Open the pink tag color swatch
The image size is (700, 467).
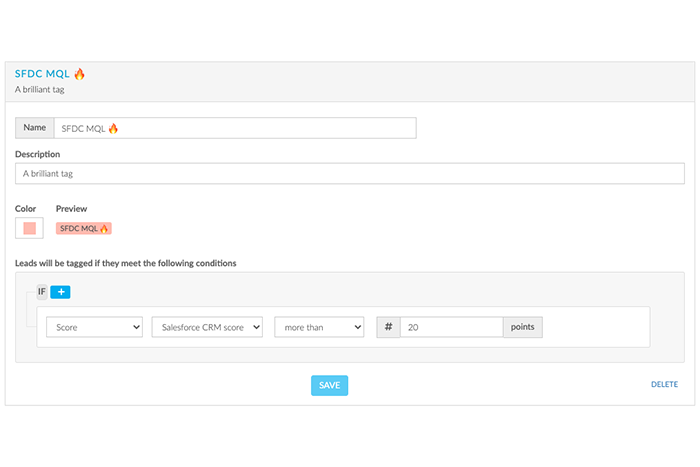point(29,228)
